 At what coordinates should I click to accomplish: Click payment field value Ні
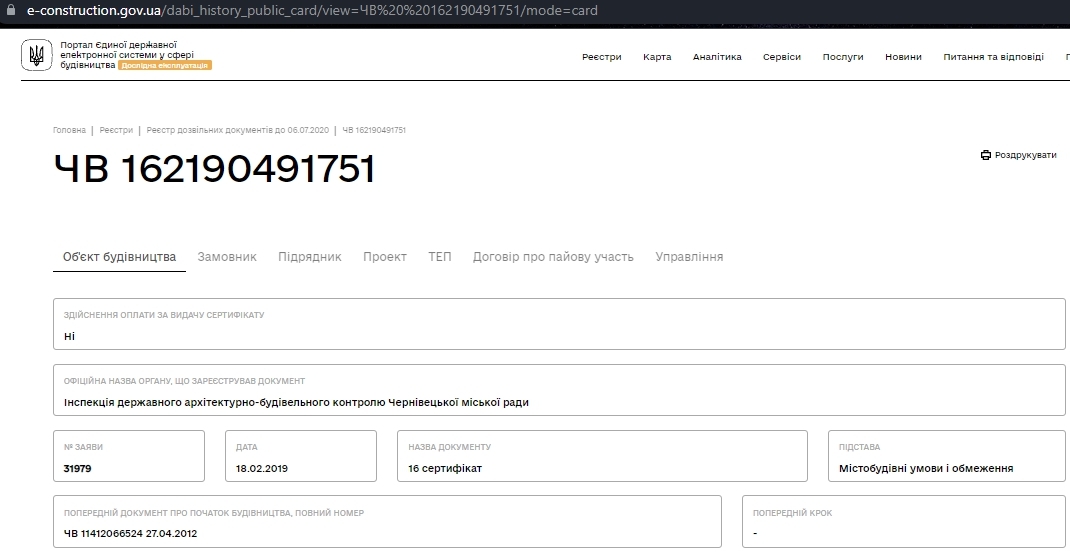[x=69, y=336]
